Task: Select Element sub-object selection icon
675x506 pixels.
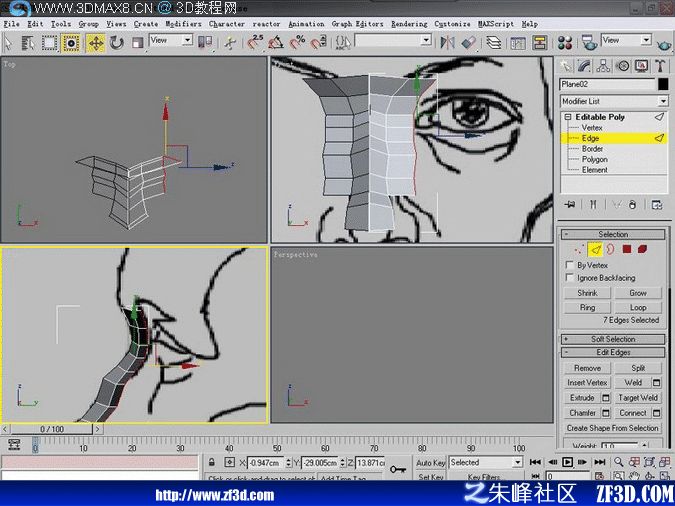Action: coord(643,249)
